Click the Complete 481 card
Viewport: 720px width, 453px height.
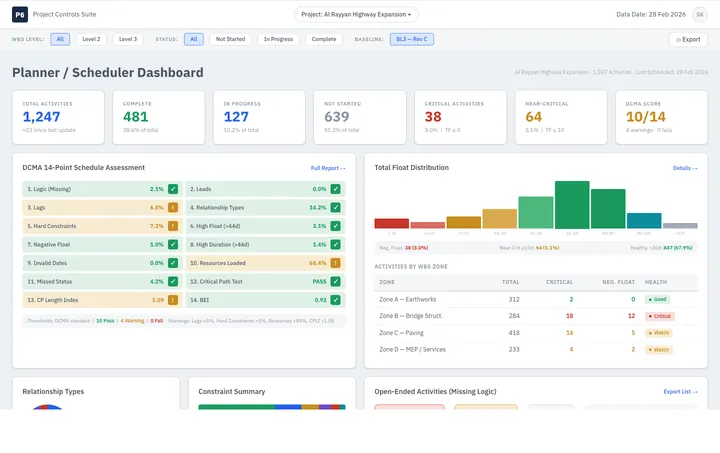(x=159, y=117)
